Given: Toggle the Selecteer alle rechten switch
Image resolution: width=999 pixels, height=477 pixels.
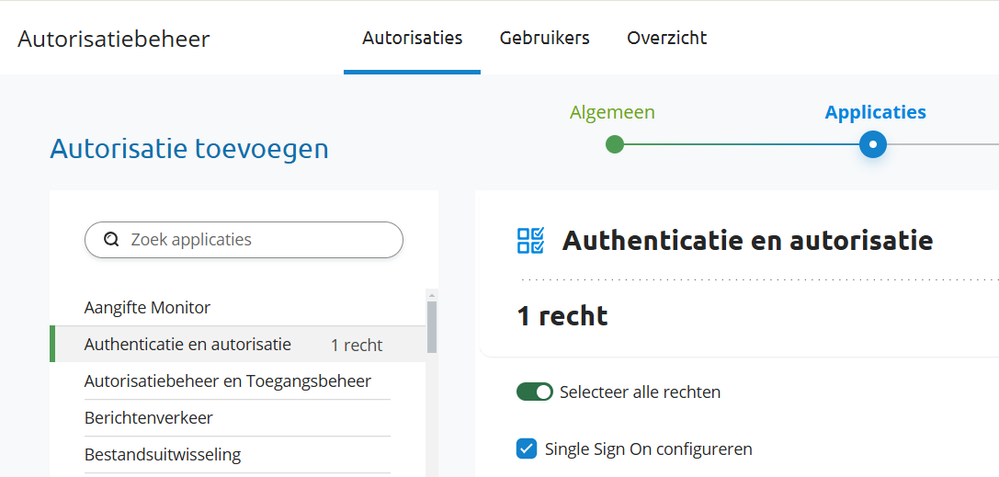Looking at the screenshot, I should (535, 392).
